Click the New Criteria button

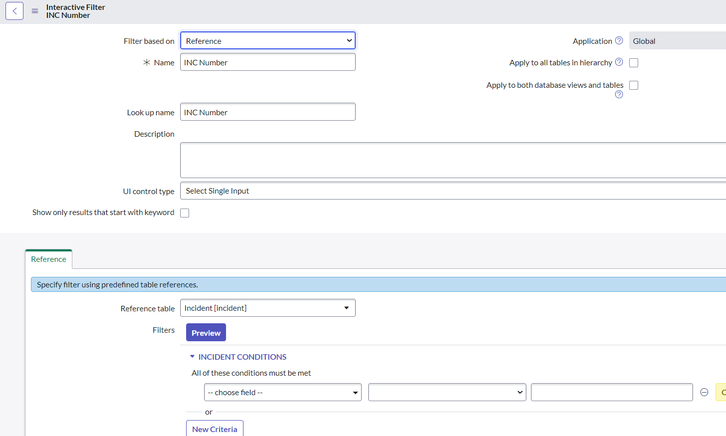point(214,429)
